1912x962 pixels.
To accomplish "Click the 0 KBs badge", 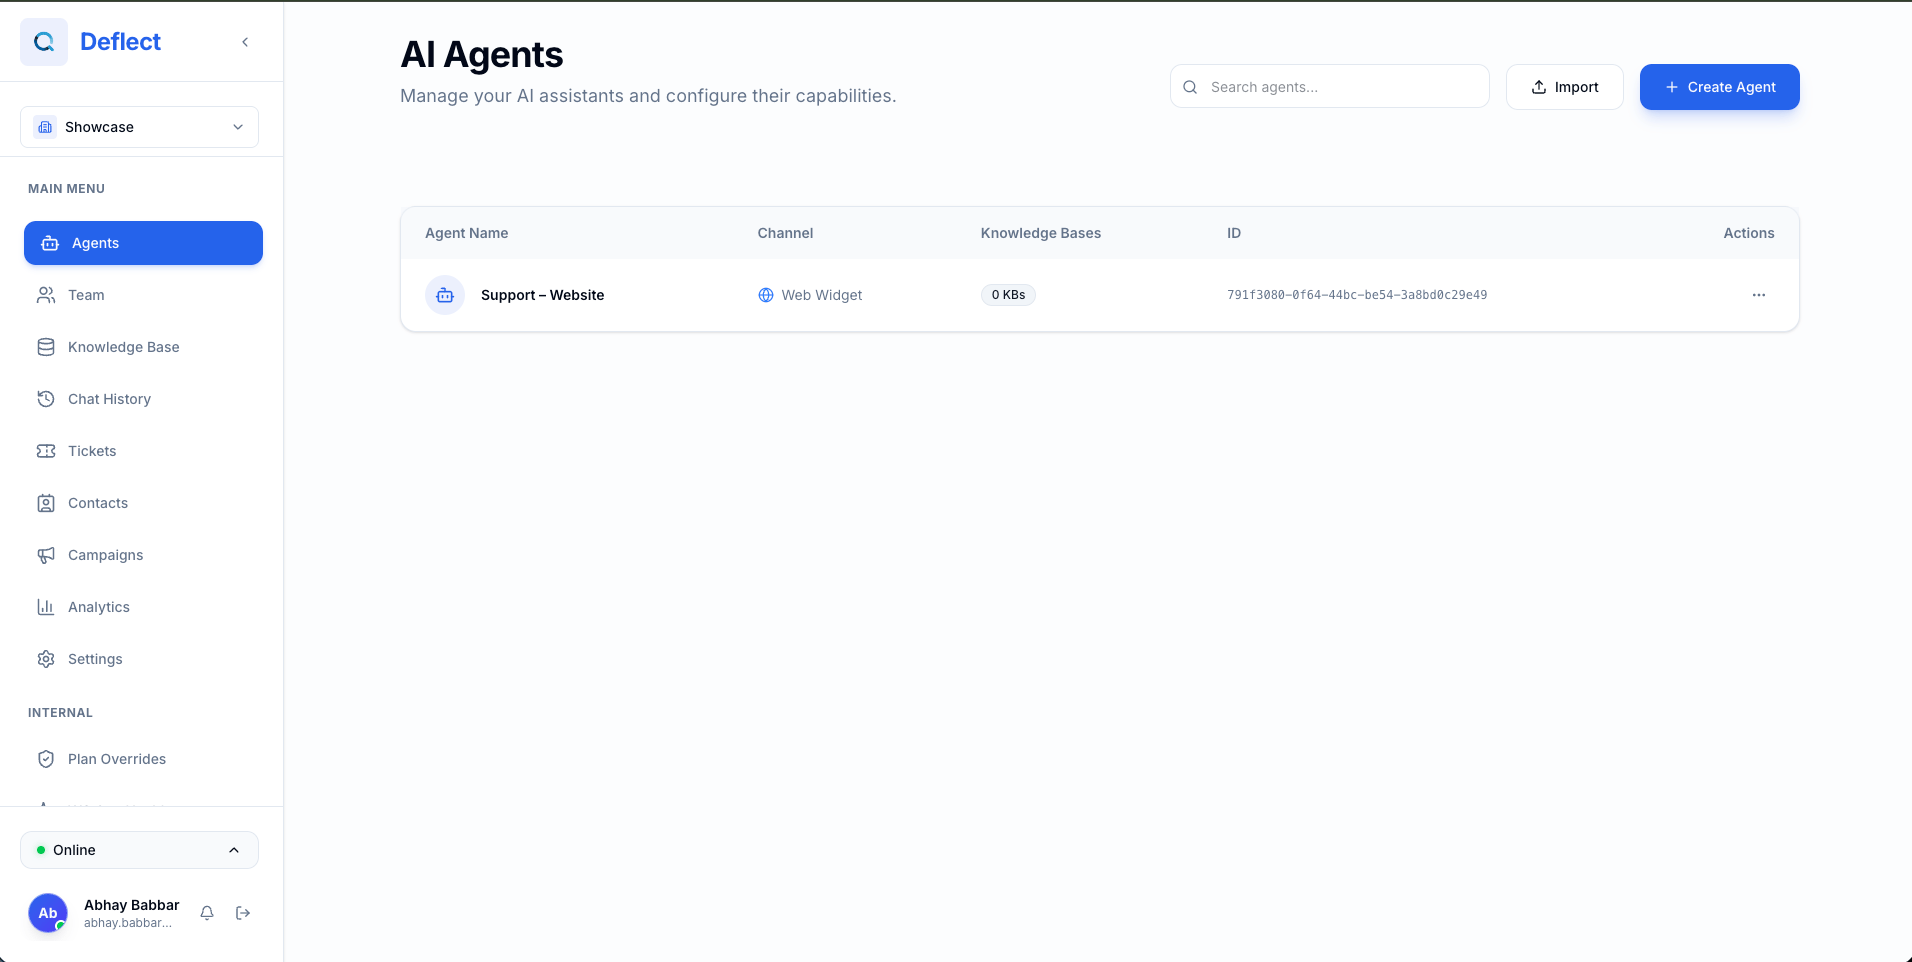I will click(x=1008, y=295).
